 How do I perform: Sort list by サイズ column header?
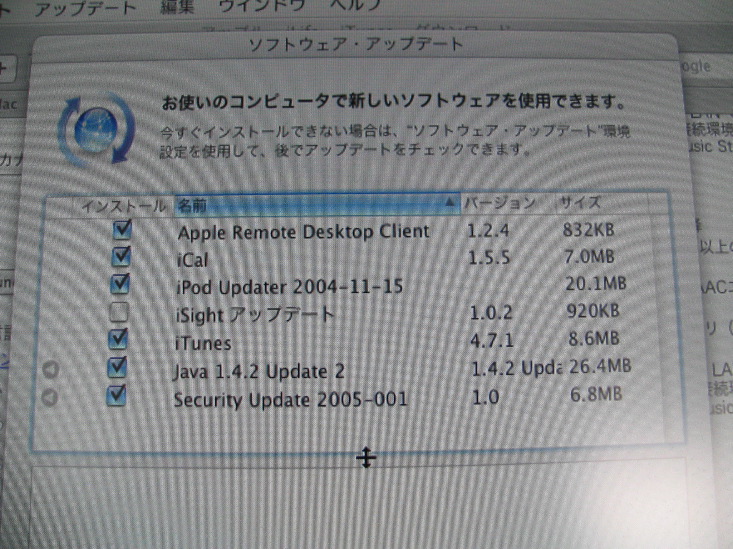point(602,202)
